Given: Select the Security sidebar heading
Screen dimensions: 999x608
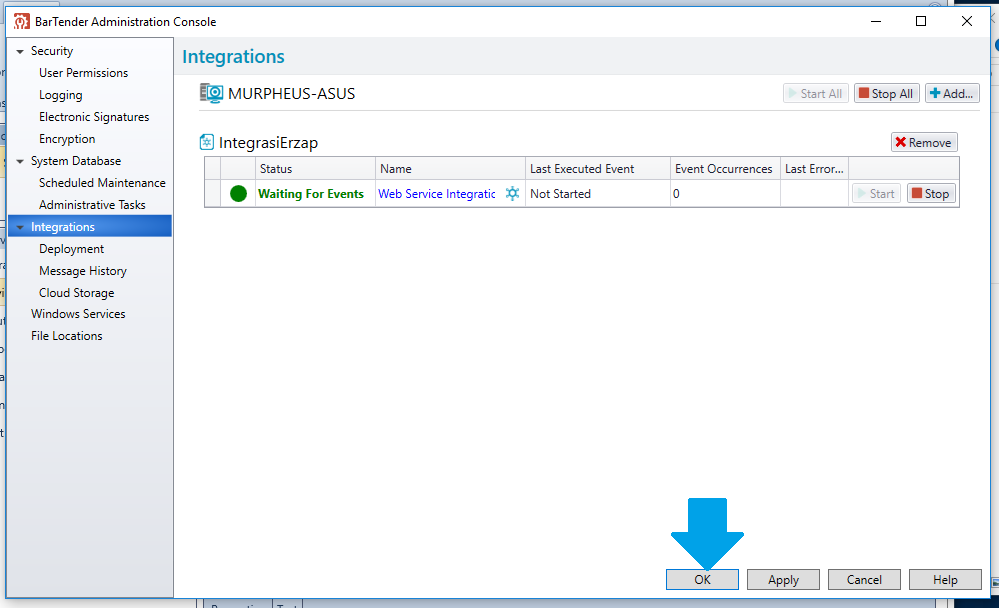Looking at the screenshot, I should pyautogui.click(x=52, y=51).
